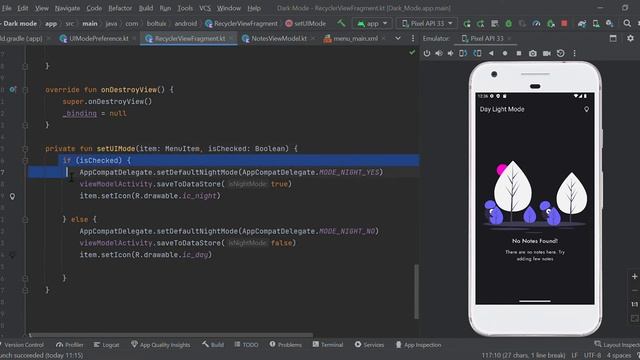This screenshot has height=360, width=640.
Task: Click emulator snapshots clock icon
Action: (560, 53)
